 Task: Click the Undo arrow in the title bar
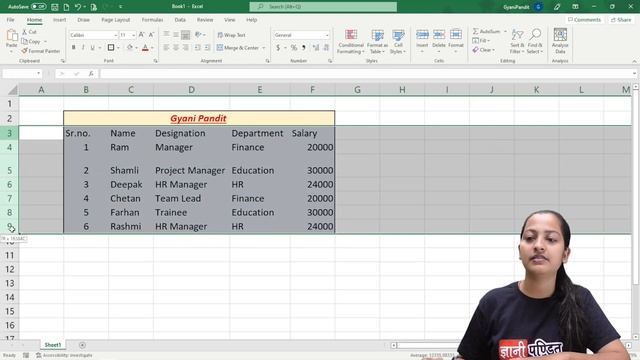point(78,7)
